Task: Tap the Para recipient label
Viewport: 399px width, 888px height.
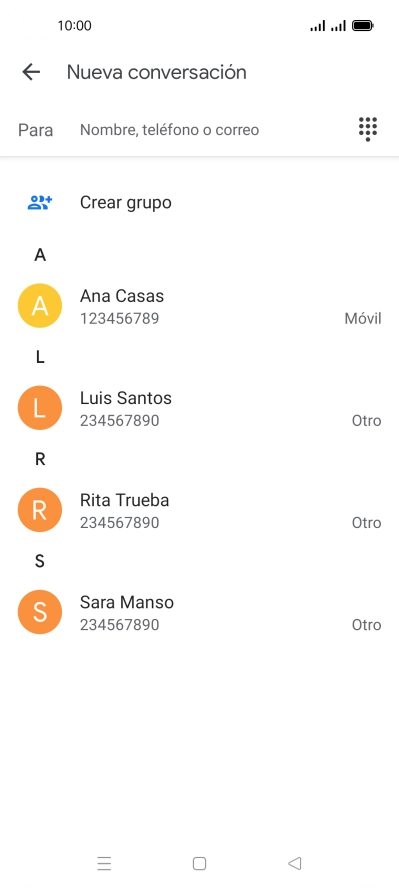Action: (x=36, y=130)
